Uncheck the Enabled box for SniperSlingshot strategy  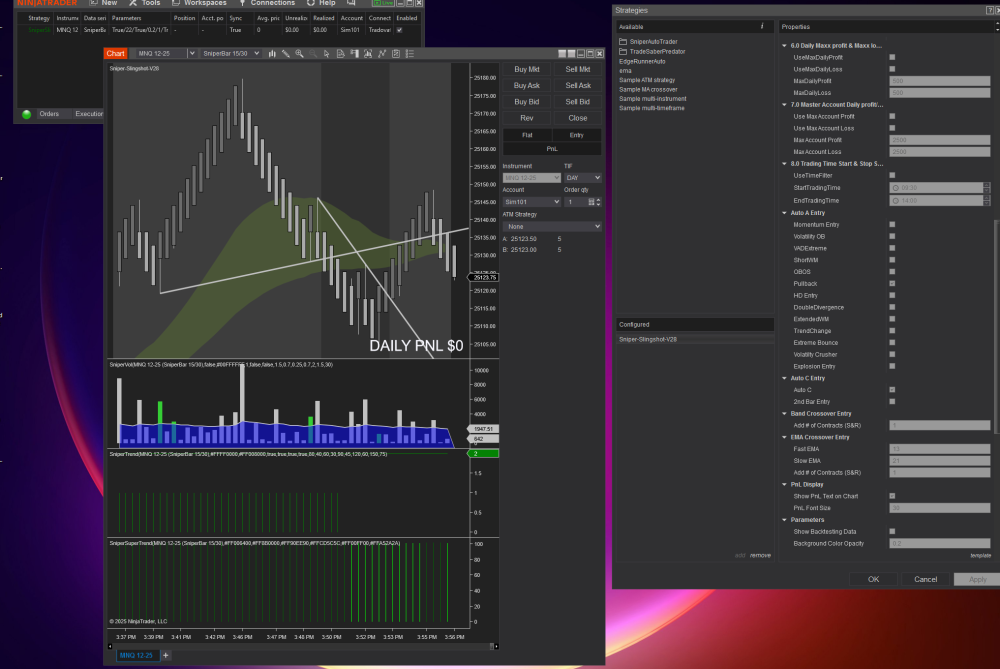click(x=400, y=30)
